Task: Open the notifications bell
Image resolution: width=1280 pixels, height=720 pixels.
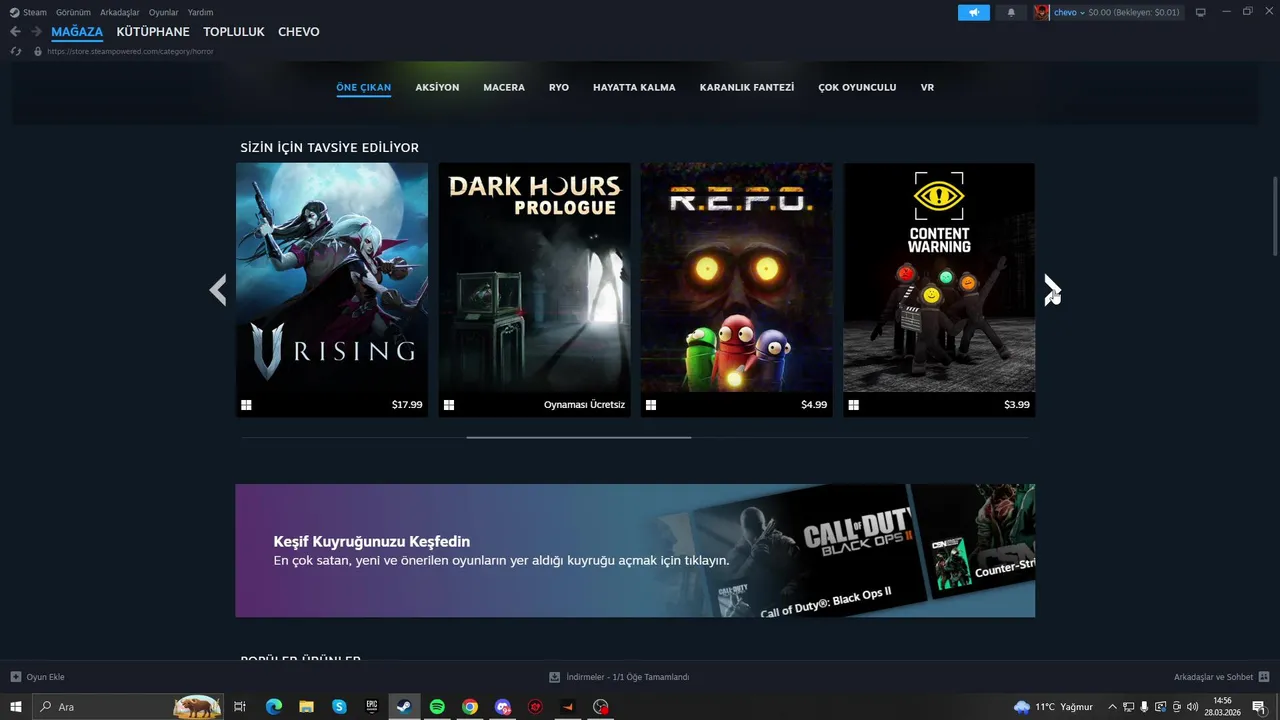Action: click(x=1011, y=12)
